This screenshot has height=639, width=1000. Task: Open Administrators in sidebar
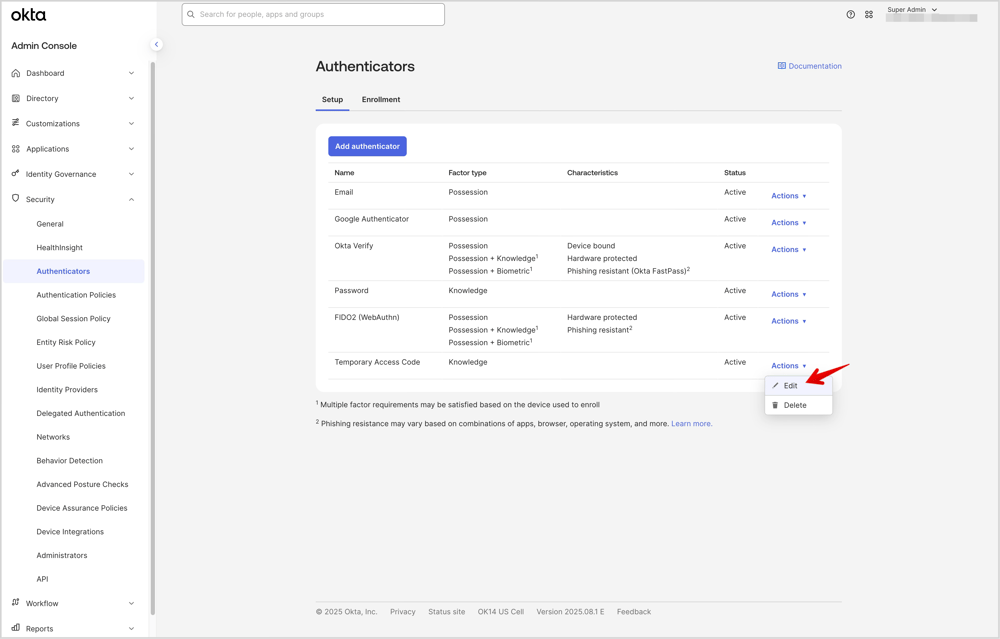[x=62, y=555]
